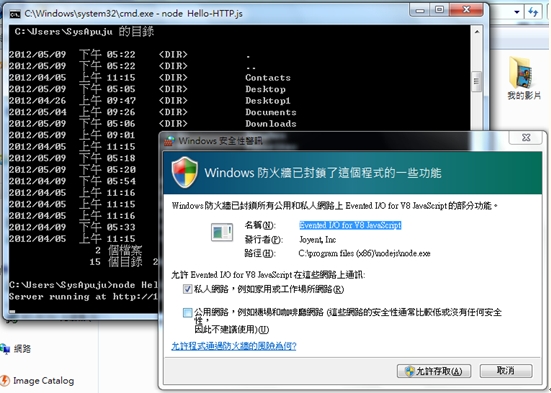Click the Desktop1 directory entry in cmd
This screenshot has width=551, height=393.
click(268, 101)
